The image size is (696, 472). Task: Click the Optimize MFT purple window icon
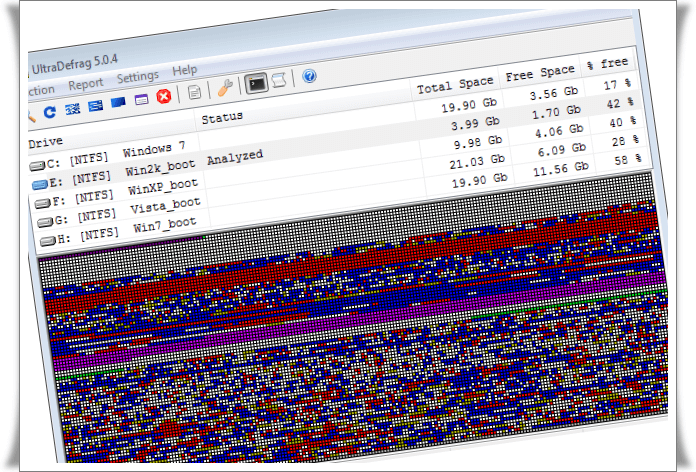(x=142, y=99)
